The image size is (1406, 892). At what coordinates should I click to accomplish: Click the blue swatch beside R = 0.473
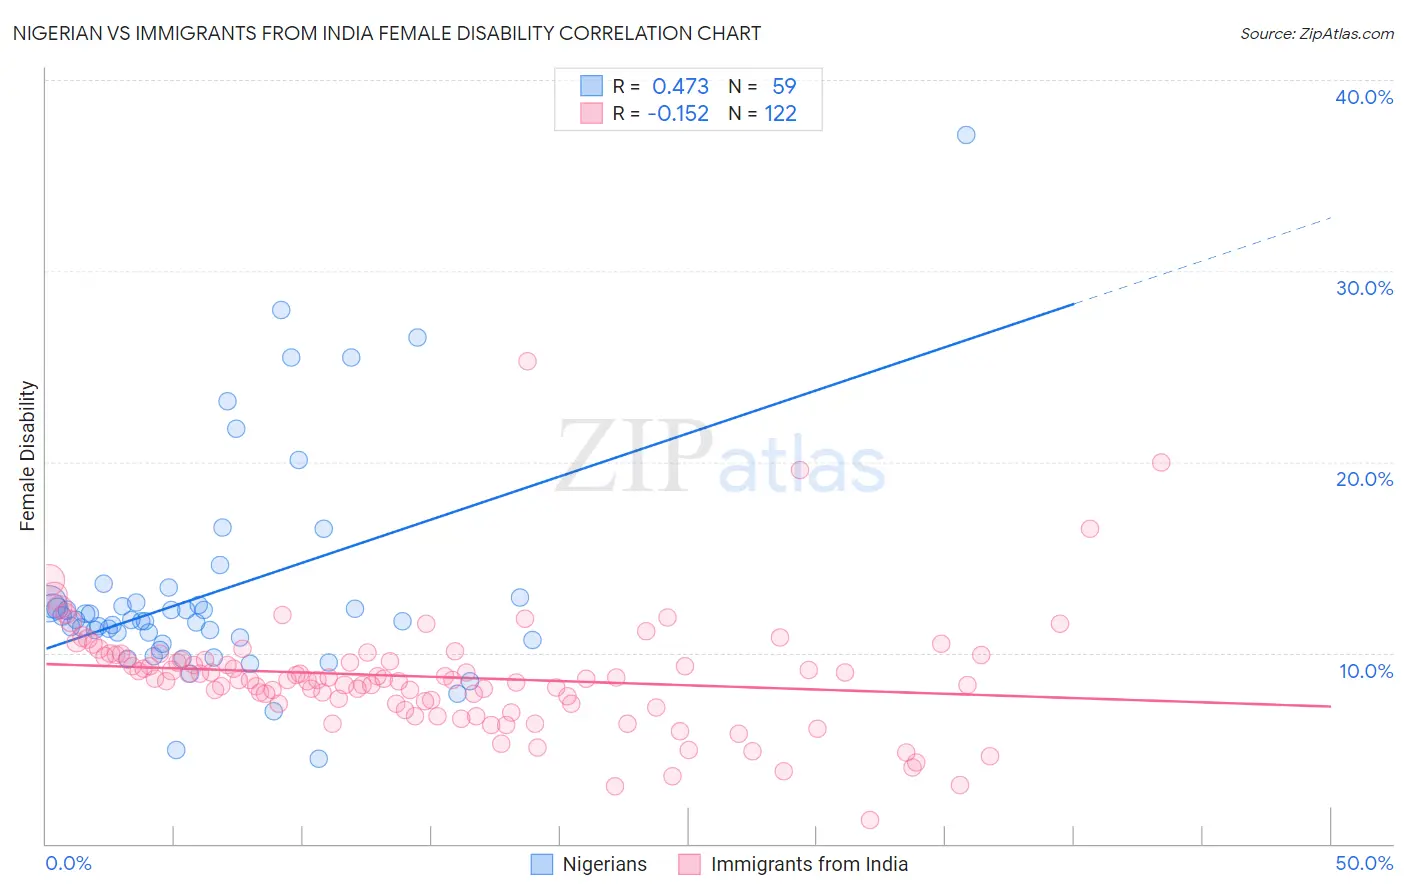[x=591, y=86]
